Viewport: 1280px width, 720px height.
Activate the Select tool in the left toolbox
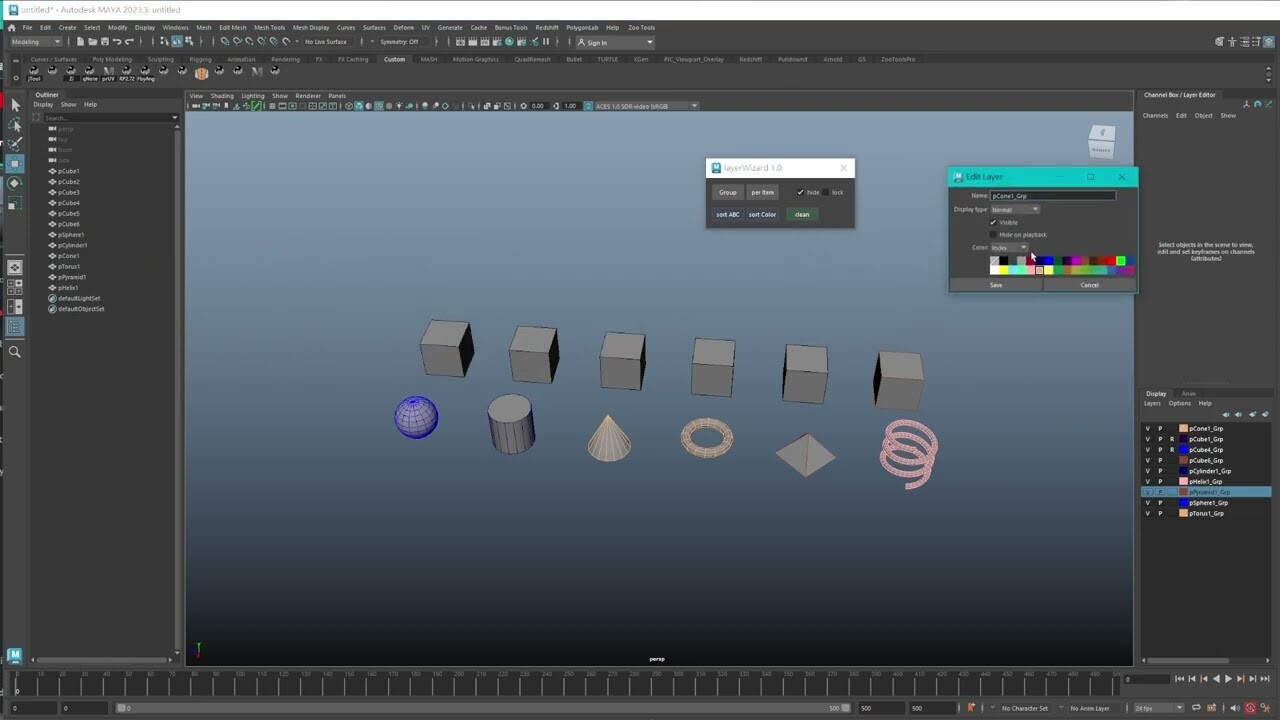click(15, 104)
